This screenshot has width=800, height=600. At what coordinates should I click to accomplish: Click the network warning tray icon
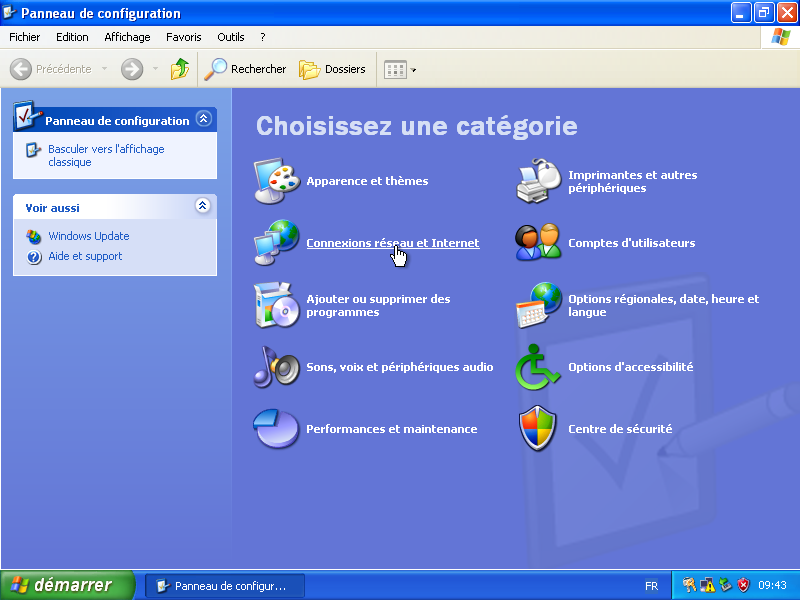click(708, 585)
